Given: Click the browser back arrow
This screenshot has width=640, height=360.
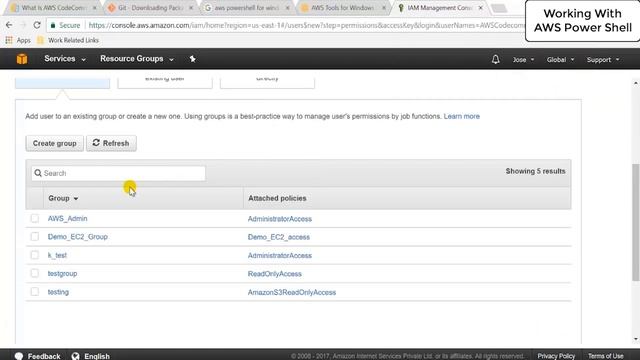Looking at the screenshot, I should [9, 25].
